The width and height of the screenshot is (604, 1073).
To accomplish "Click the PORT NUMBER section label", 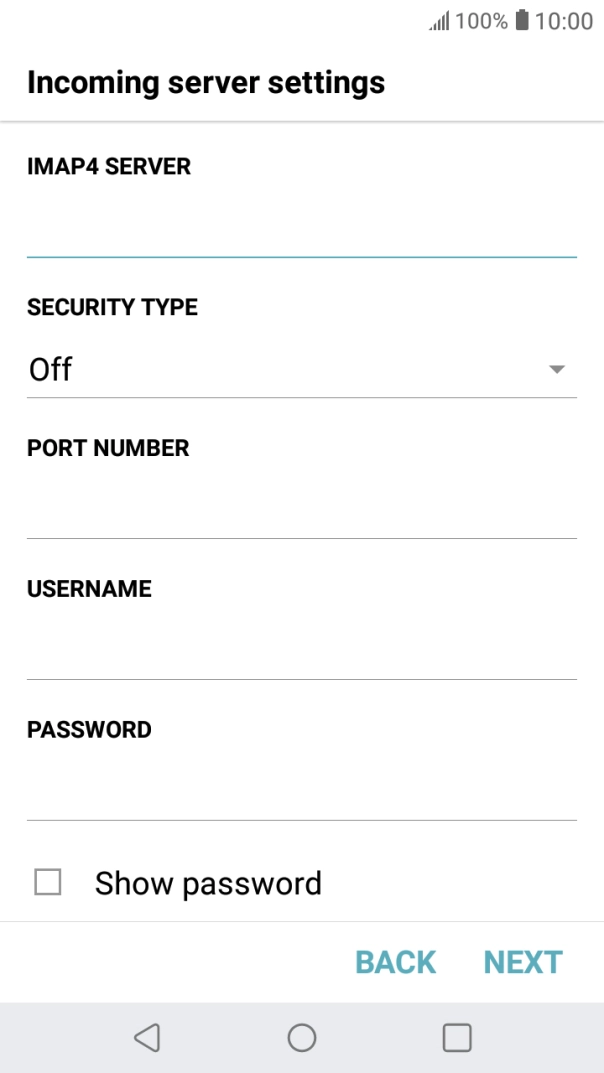I will click(x=108, y=448).
